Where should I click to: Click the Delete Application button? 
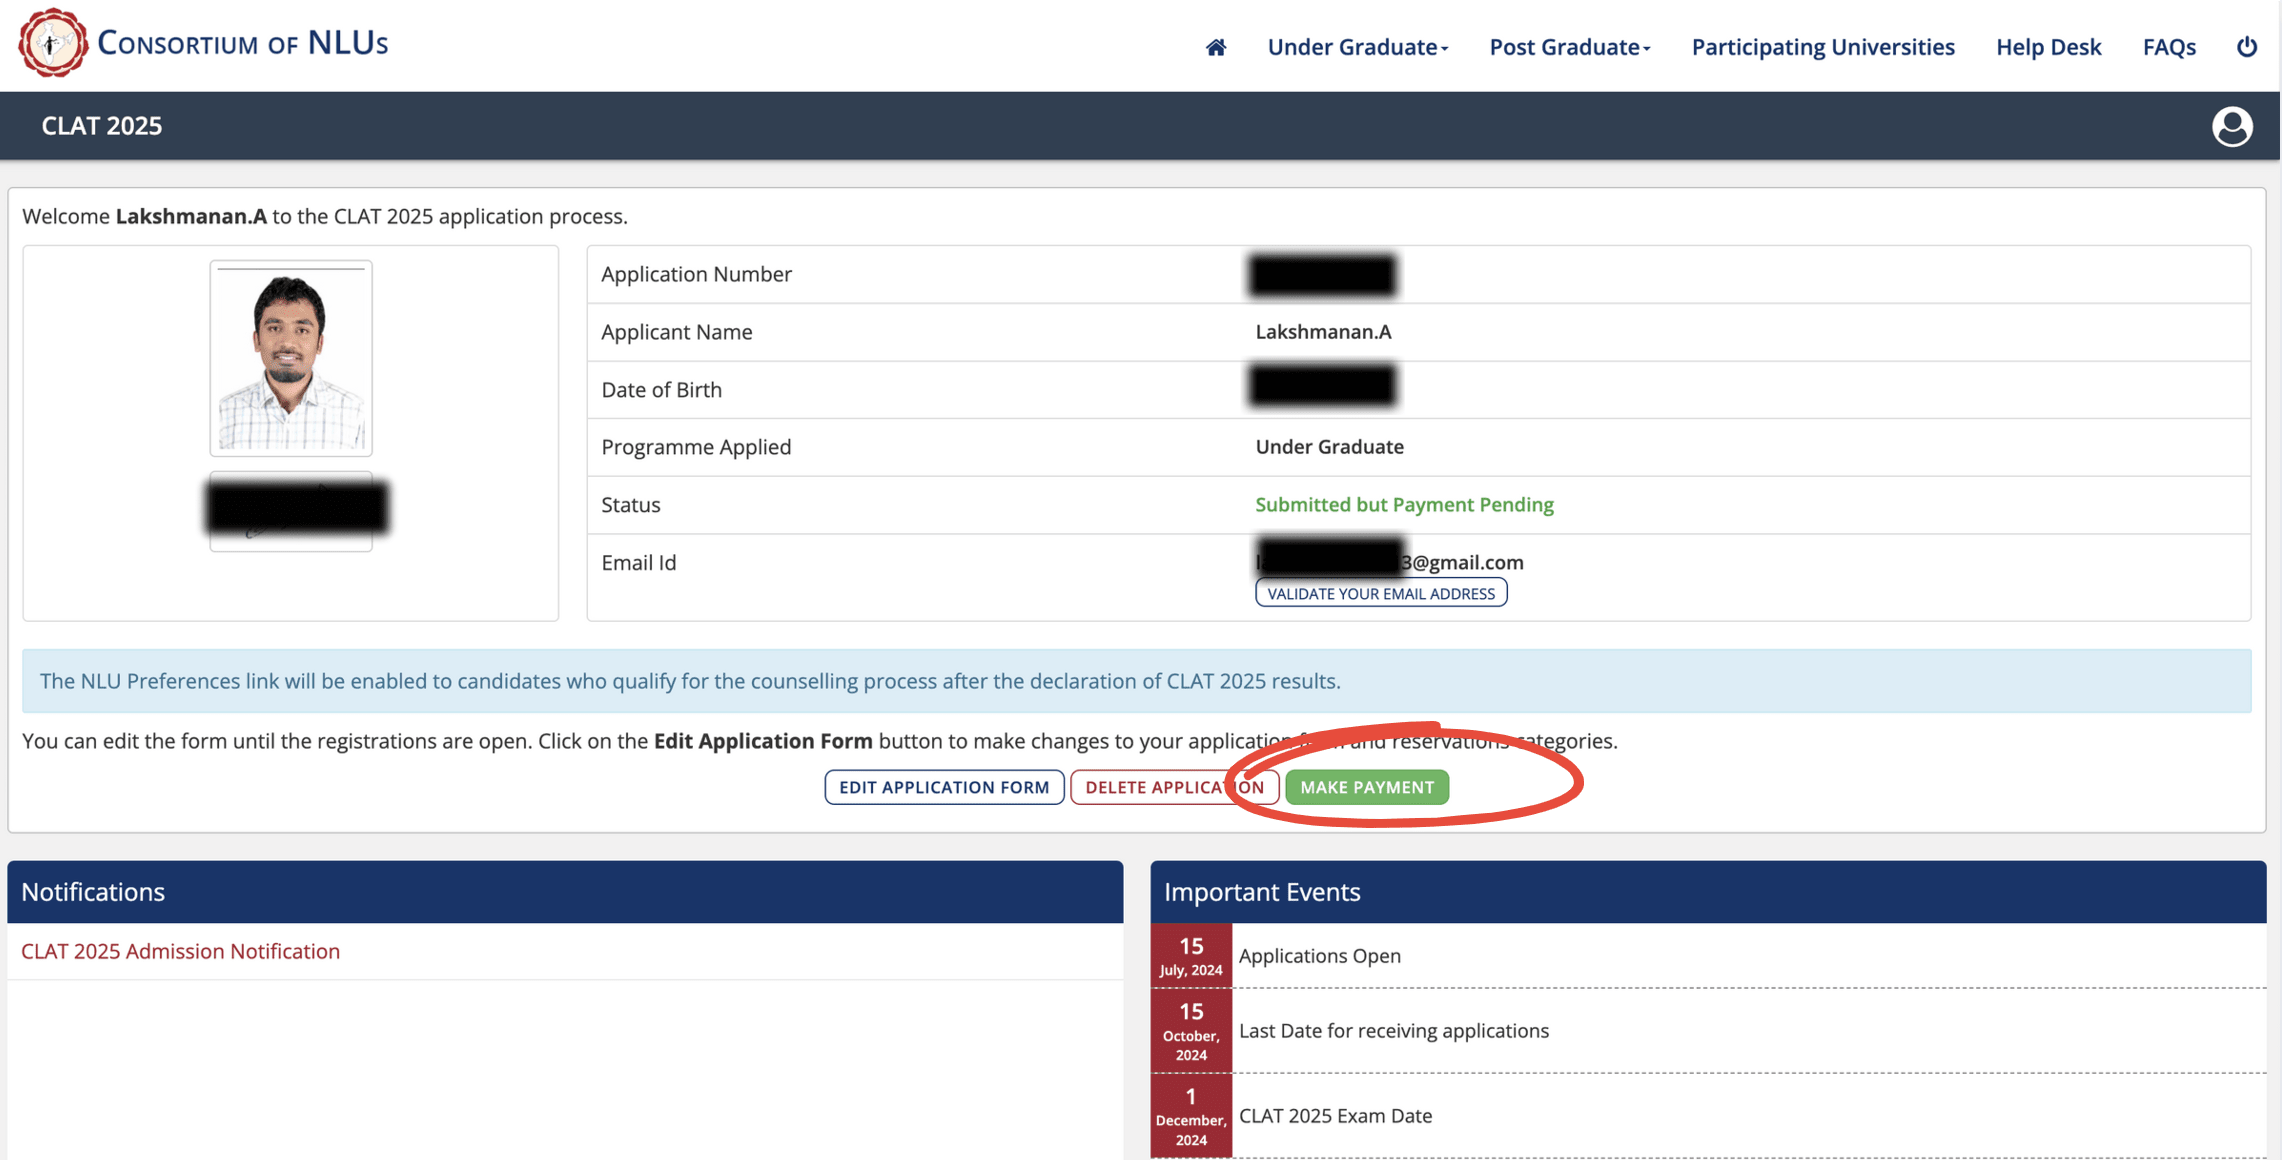pos(1174,787)
